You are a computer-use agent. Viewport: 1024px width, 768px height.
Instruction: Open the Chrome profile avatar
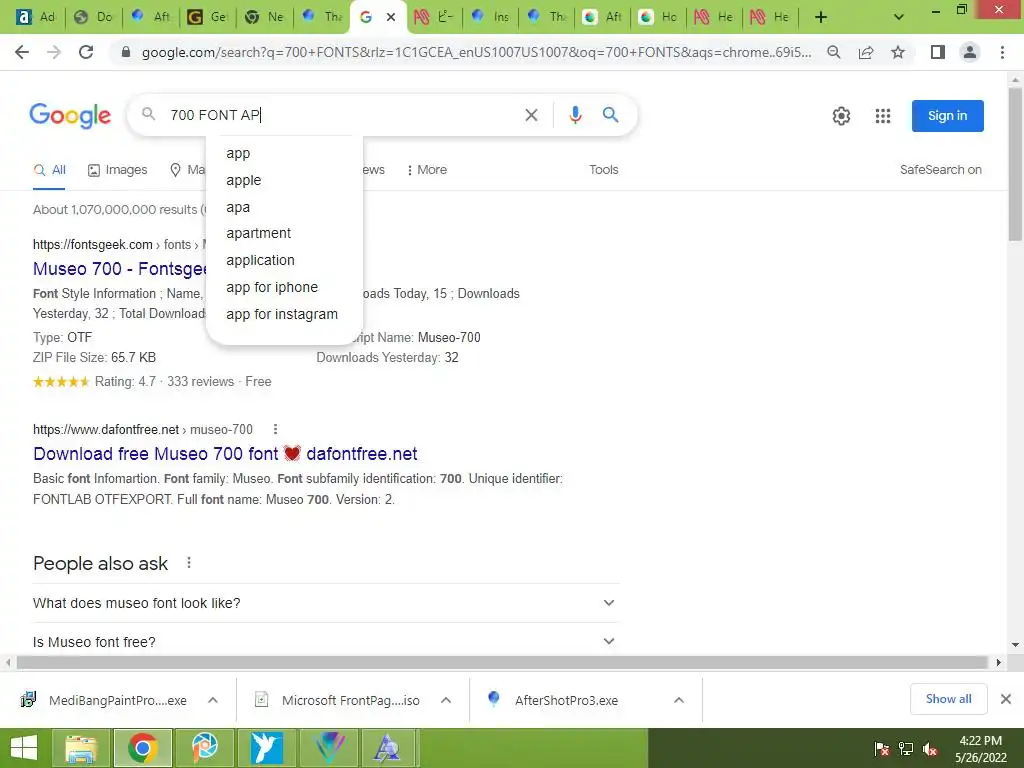(x=970, y=52)
